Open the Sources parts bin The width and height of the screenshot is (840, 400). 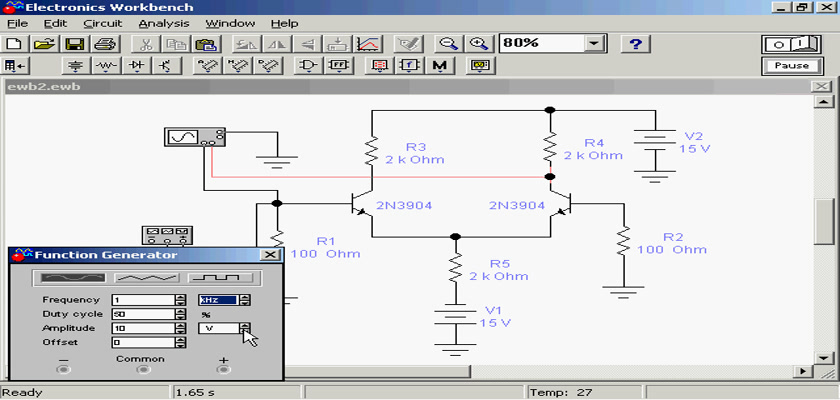[x=77, y=66]
